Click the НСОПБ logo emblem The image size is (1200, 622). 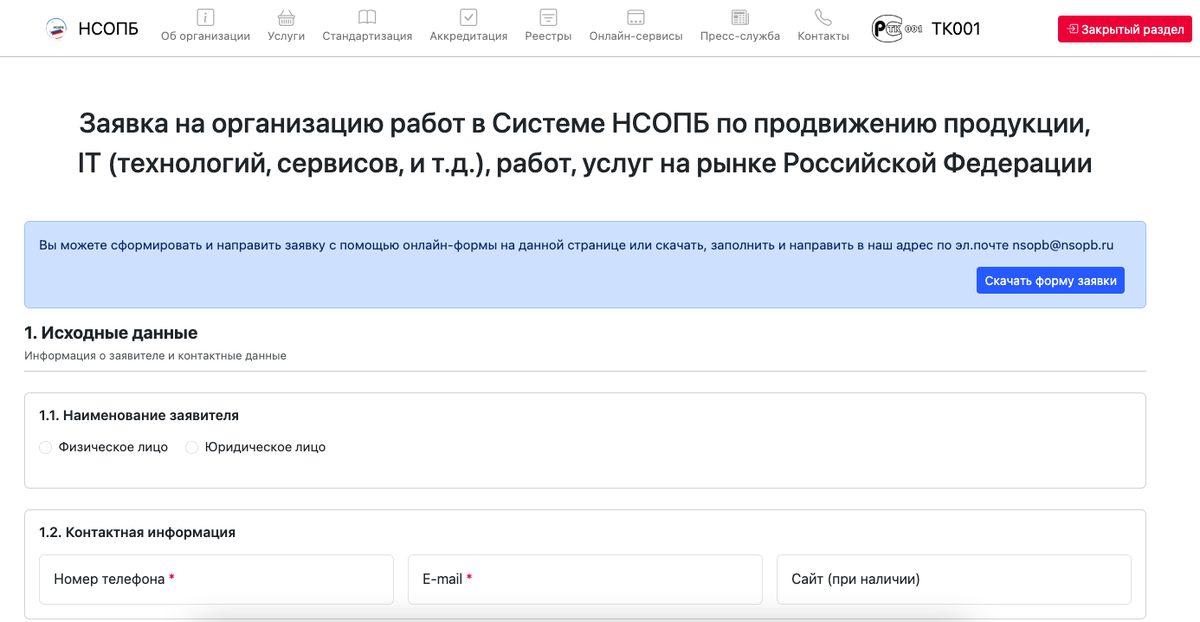56,29
